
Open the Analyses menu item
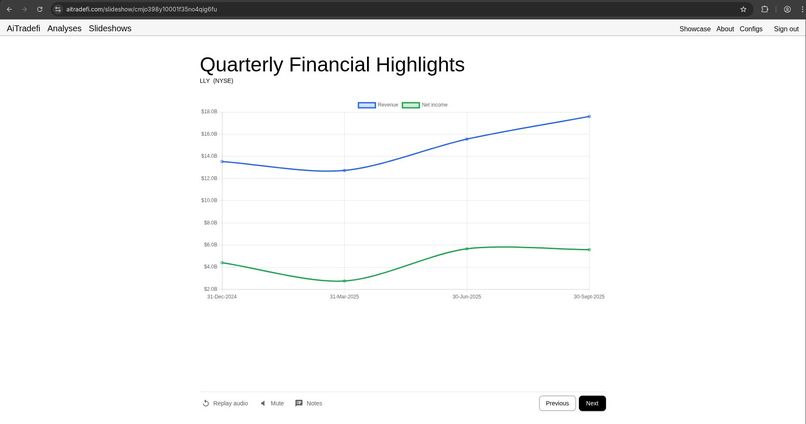[x=64, y=28]
